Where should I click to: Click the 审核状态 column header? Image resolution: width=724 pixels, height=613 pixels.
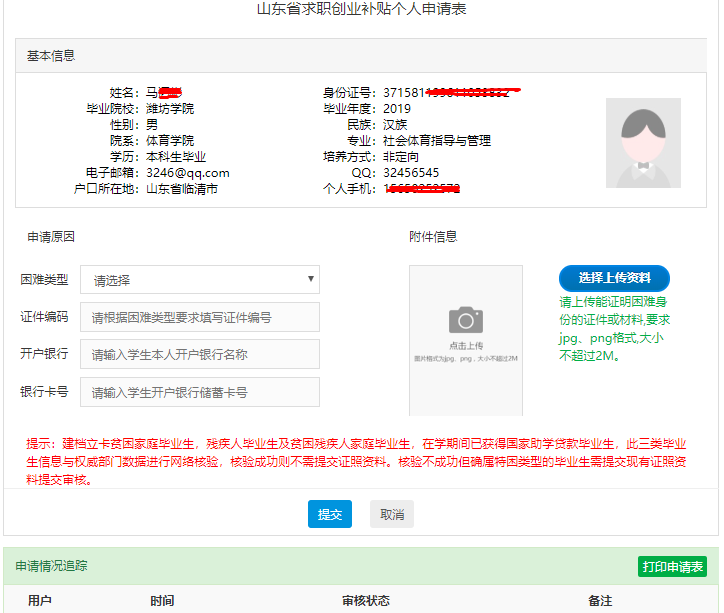(x=365, y=601)
